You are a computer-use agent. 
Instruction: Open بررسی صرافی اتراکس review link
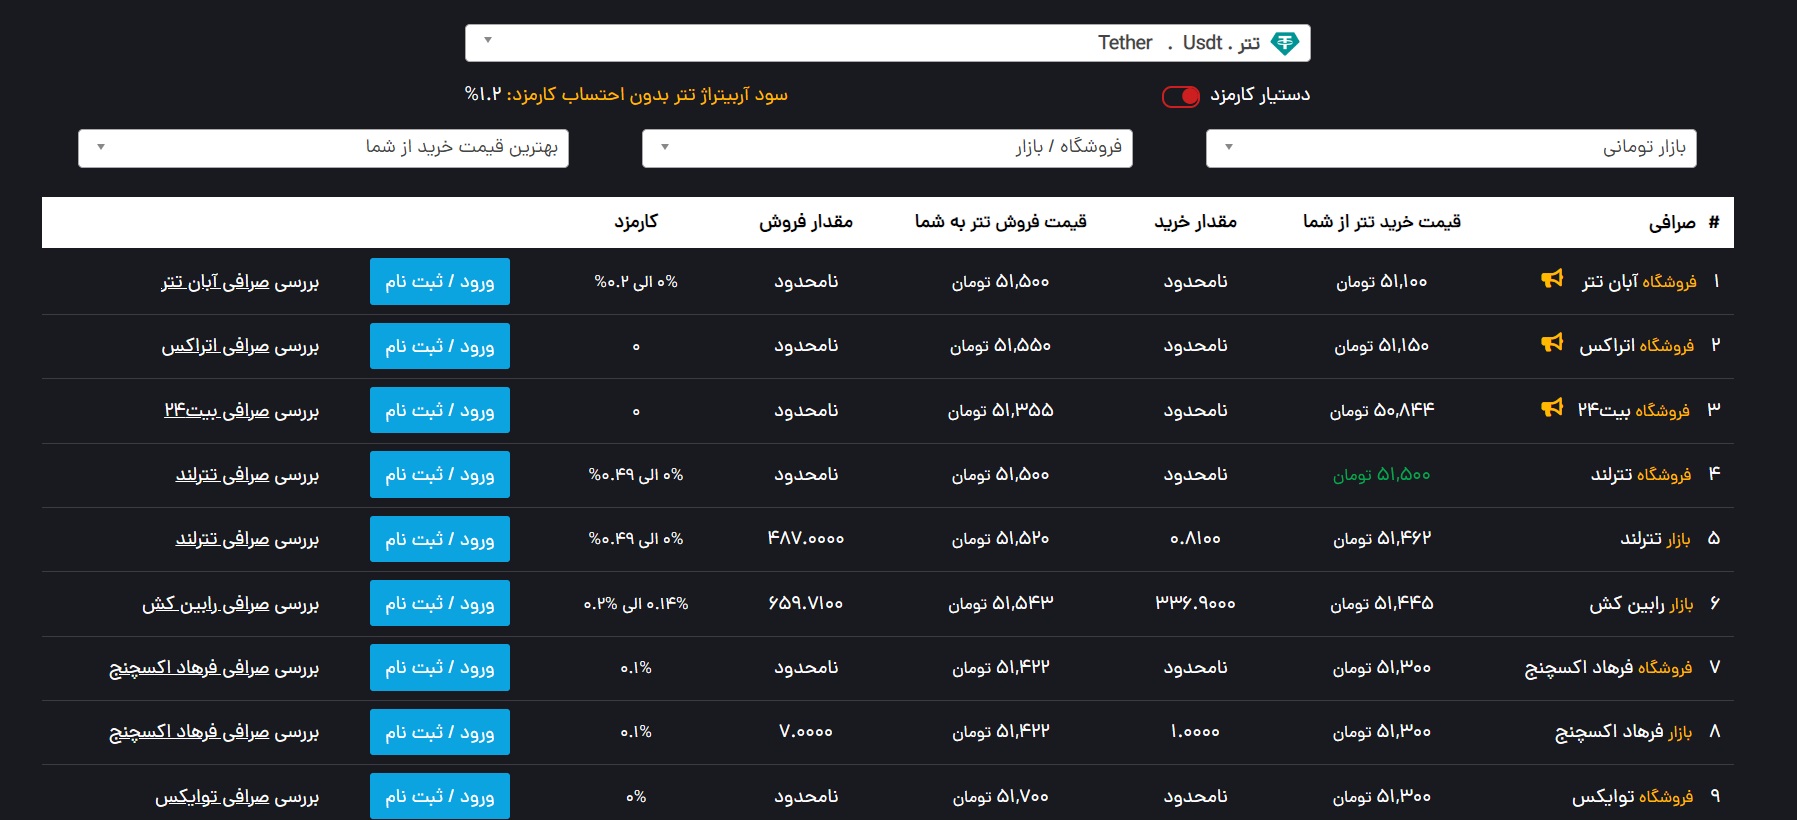(240, 346)
